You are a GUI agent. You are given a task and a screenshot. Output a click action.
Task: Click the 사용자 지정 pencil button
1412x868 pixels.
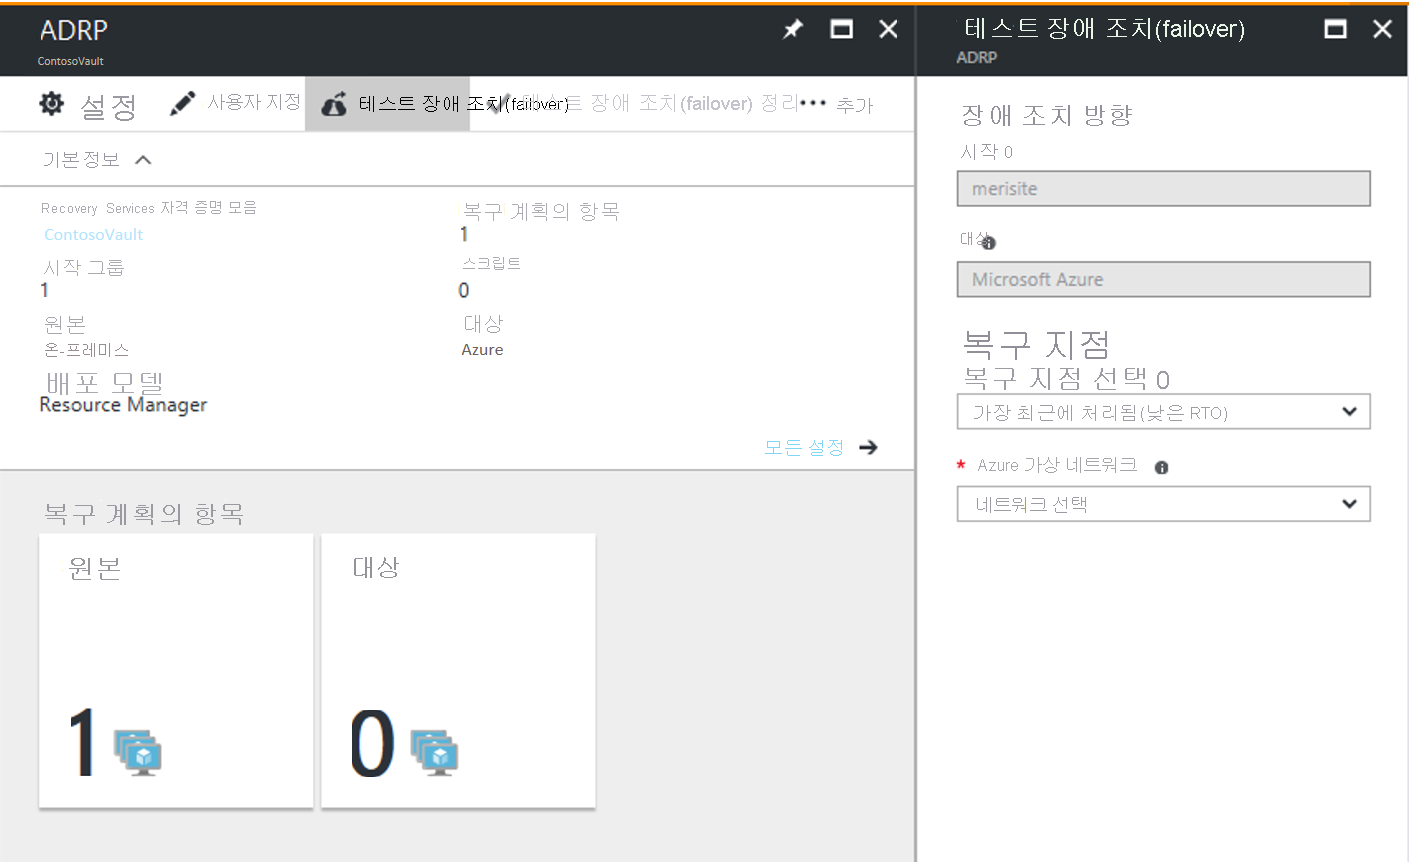point(235,103)
